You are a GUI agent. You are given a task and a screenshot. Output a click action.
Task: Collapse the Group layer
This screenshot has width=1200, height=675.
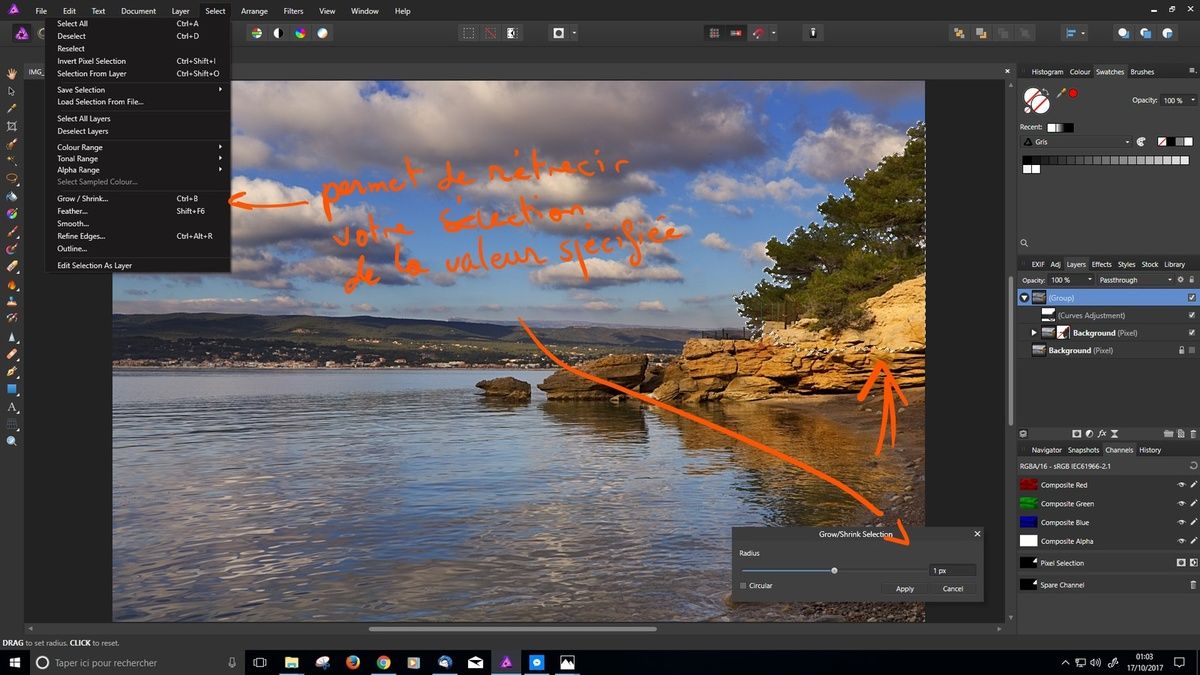click(x=1024, y=297)
